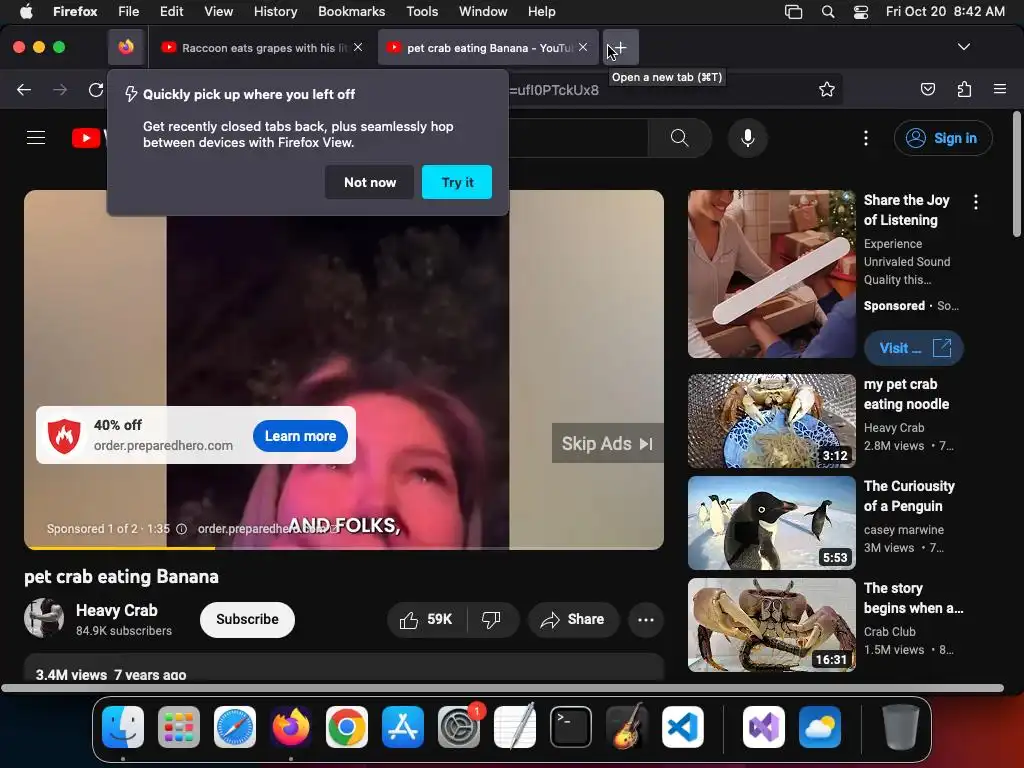
Task: Launch Visual Studio Code from the Dock
Action: click(682, 727)
